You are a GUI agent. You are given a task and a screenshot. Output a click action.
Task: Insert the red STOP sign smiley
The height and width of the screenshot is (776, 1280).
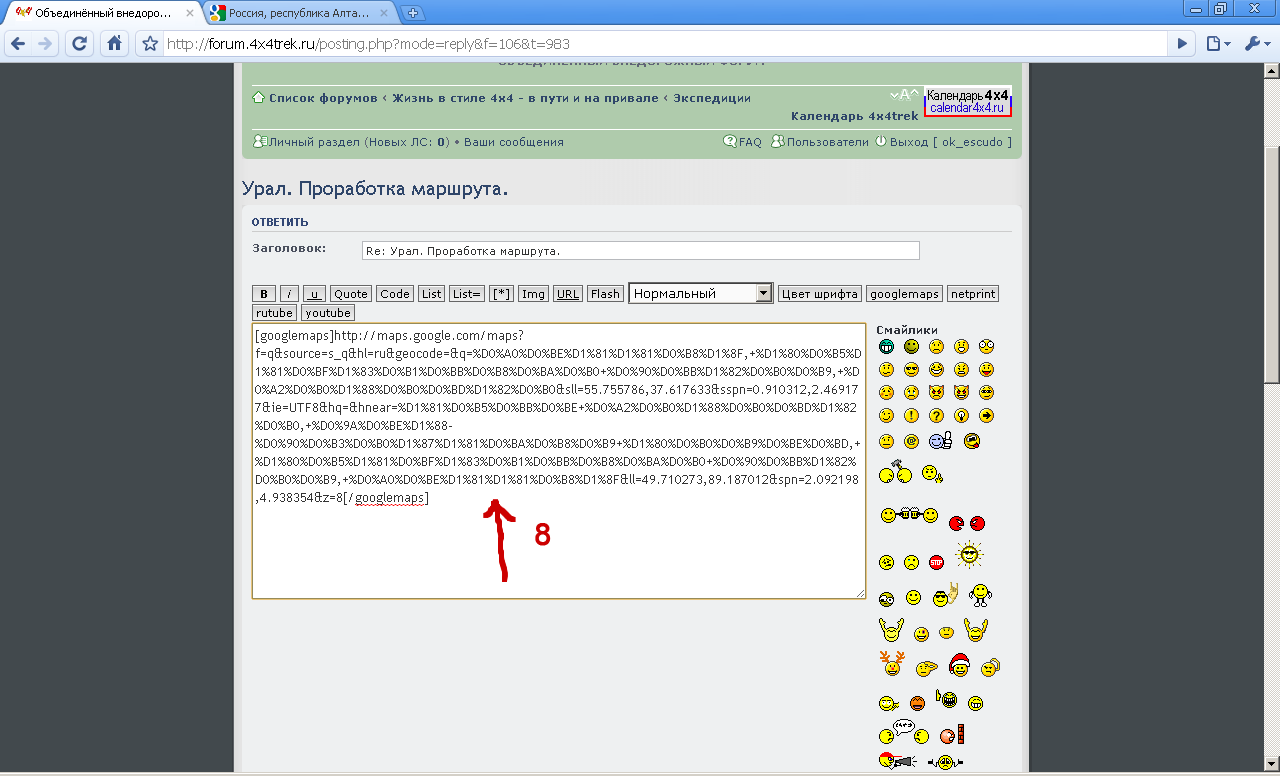point(936,562)
